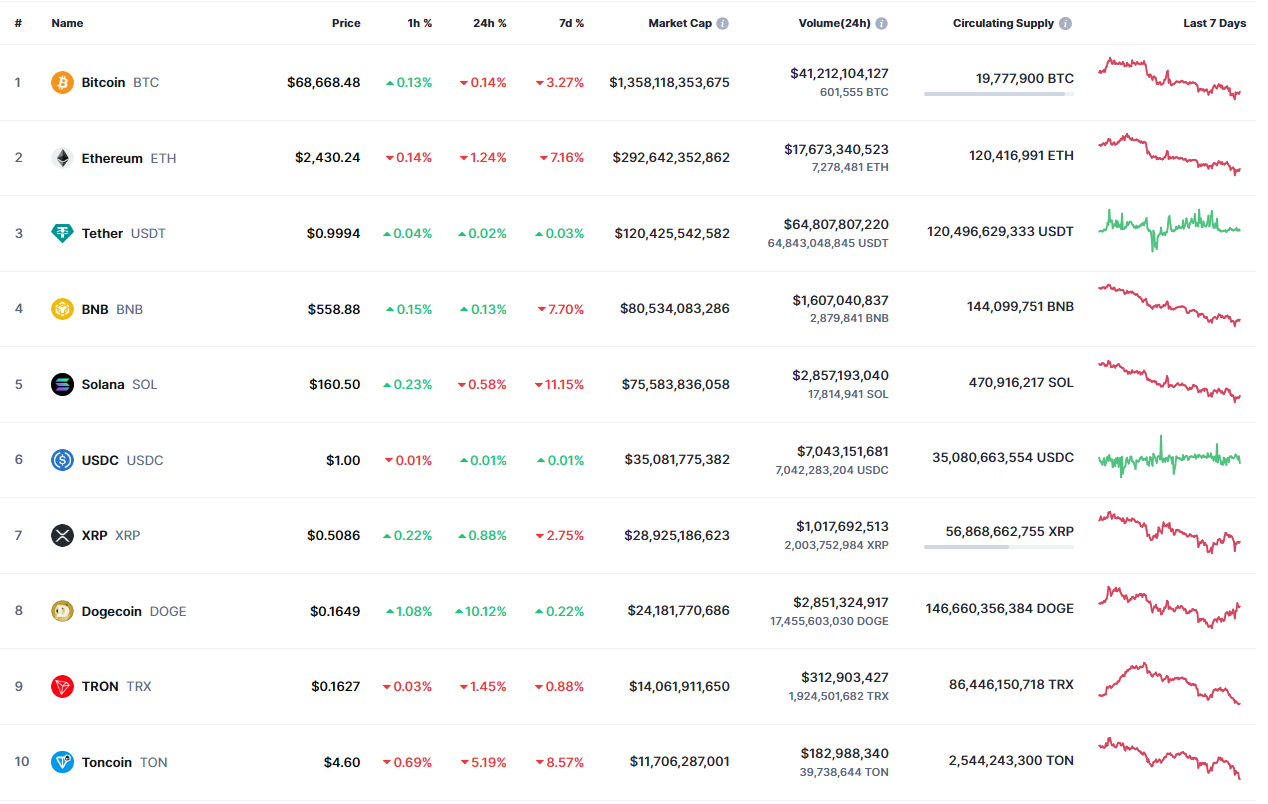Viewport: 1268px width, 804px height.
Task: Open the USDC 7-day sparkline chart
Action: pos(1169,459)
